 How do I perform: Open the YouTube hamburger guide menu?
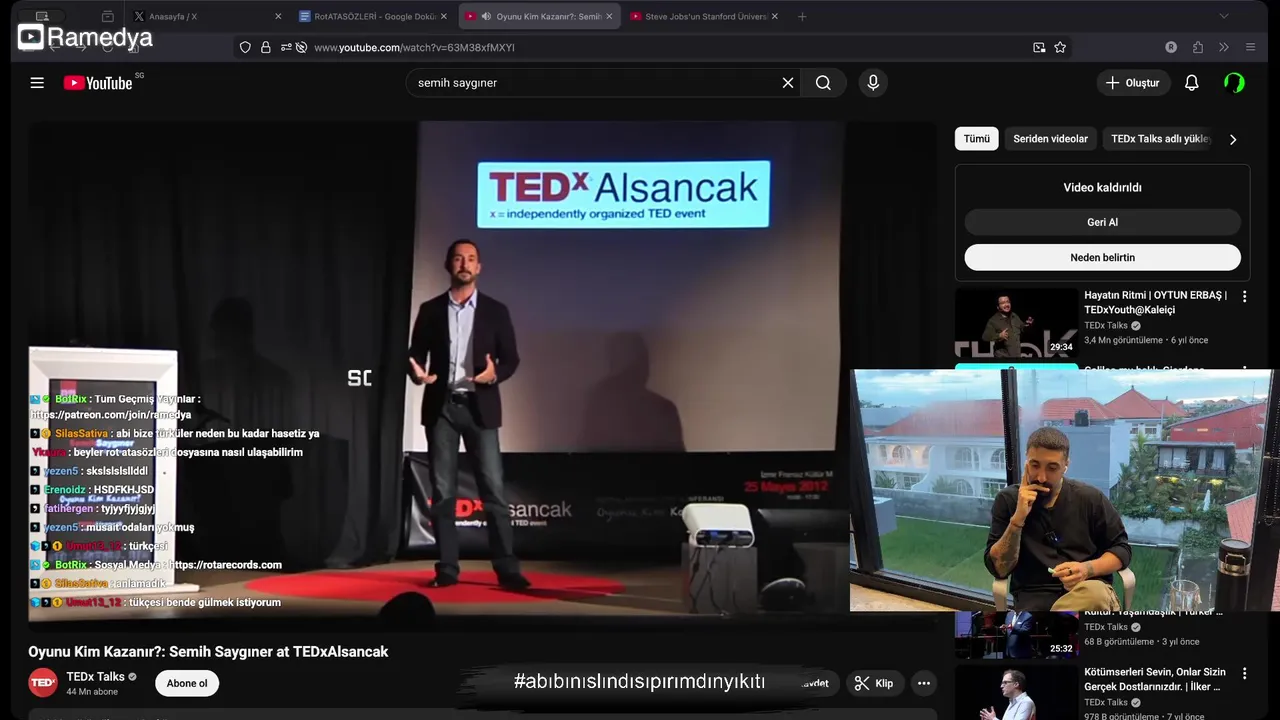37,83
